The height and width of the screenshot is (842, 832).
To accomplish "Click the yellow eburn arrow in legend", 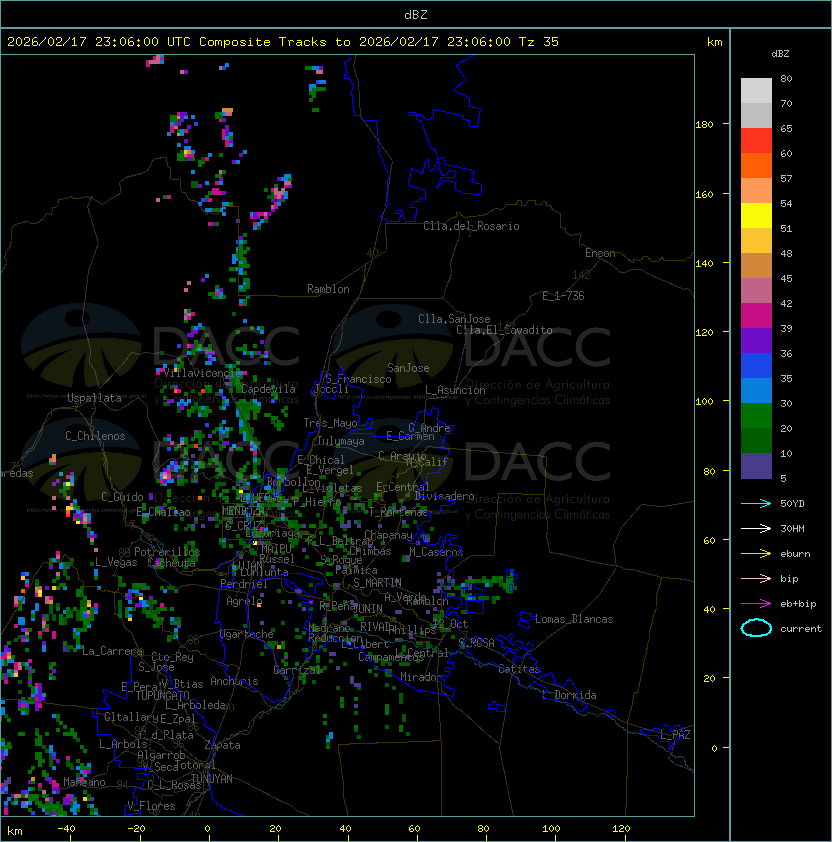I will (x=756, y=554).
